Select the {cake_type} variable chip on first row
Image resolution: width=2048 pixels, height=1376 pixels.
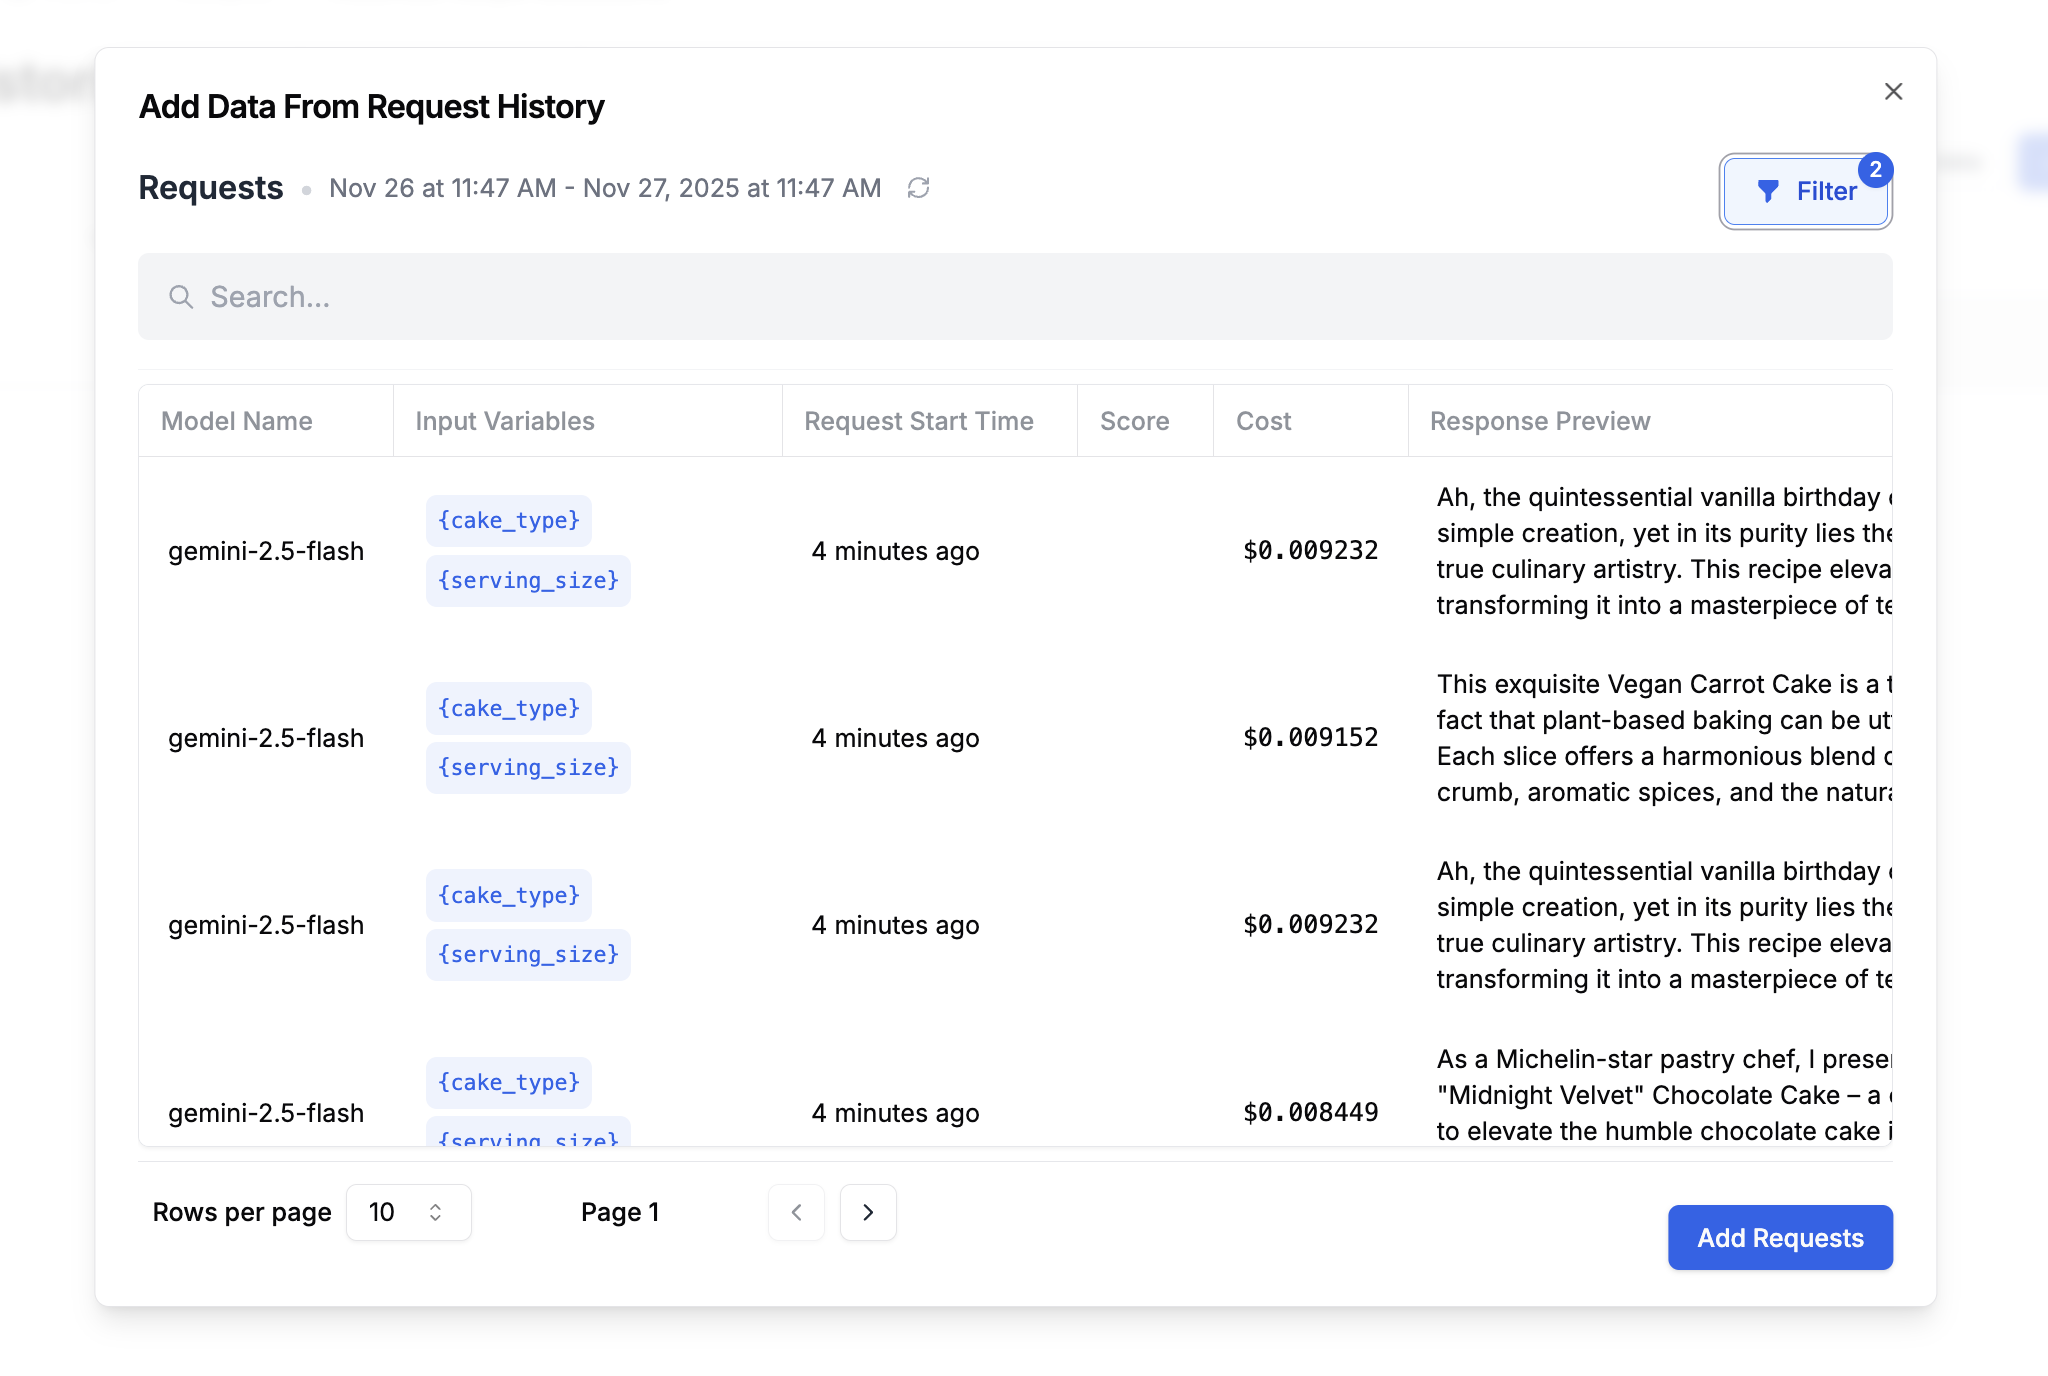tap(508, 520)
